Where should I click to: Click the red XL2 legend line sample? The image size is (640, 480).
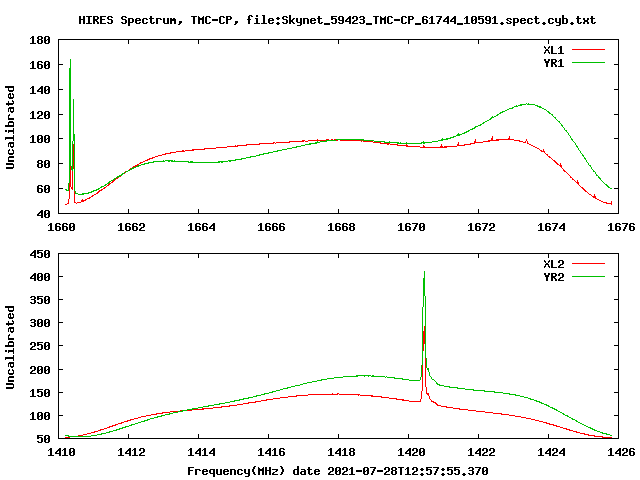coord(588,264)
